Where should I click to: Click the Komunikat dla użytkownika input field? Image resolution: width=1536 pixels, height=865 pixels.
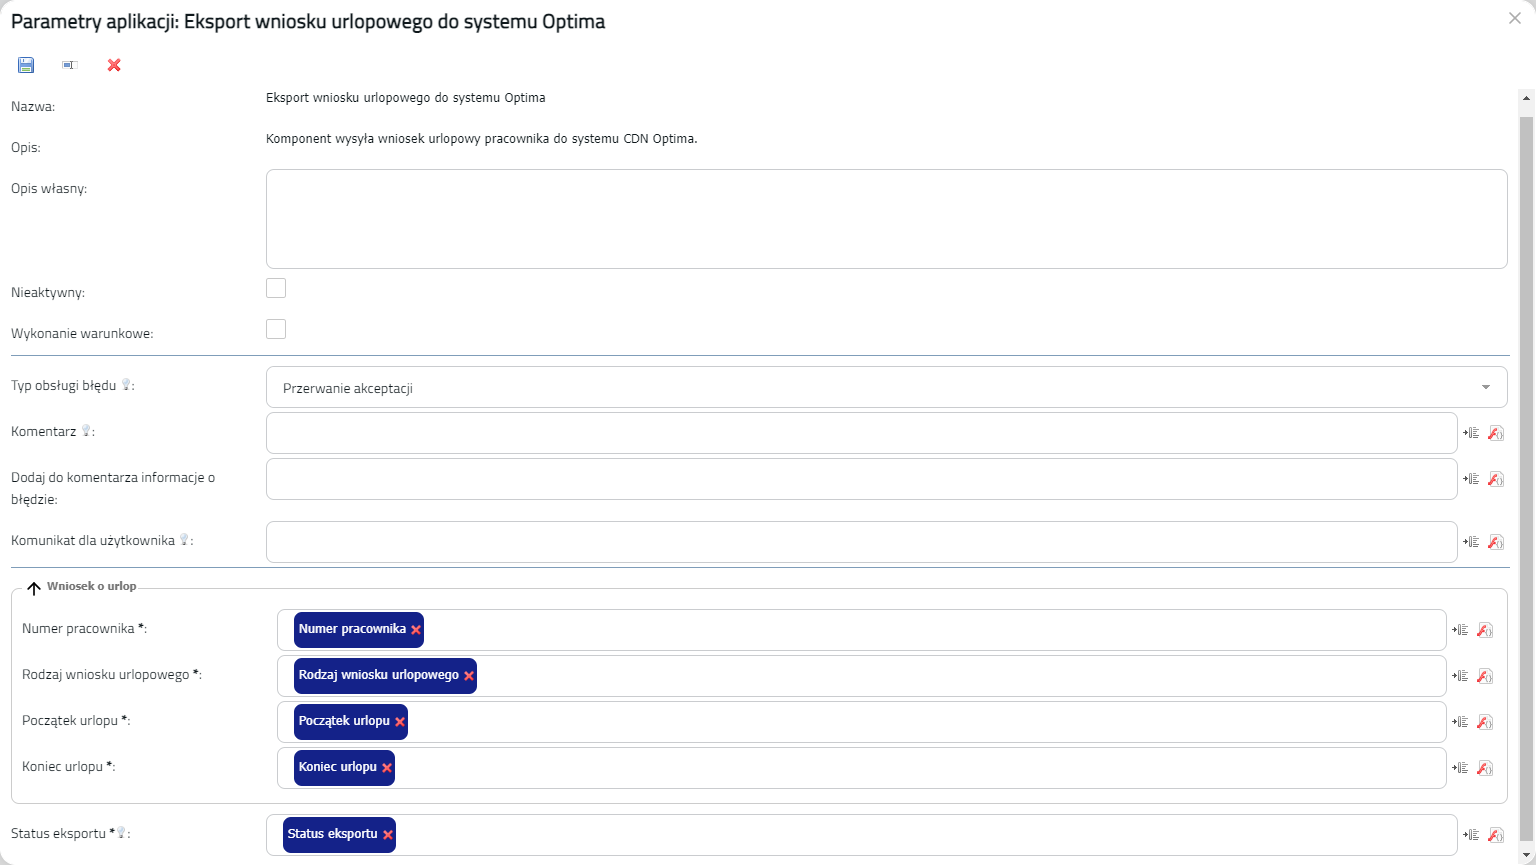861,542
